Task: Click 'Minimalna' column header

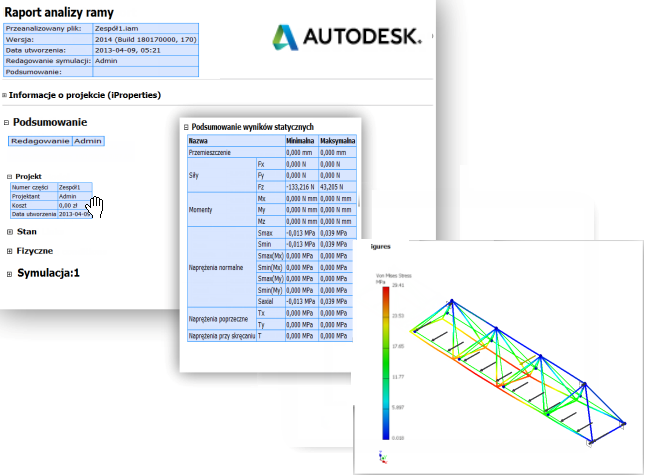Action: tap(302, 141)
